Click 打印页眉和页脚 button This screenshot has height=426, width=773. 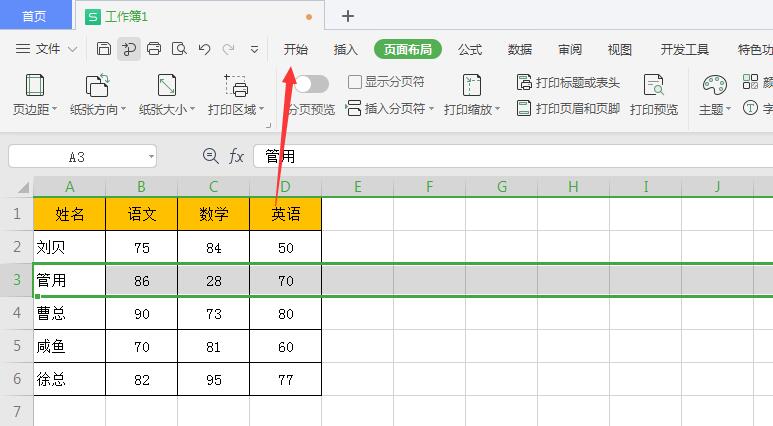(568, 108)
